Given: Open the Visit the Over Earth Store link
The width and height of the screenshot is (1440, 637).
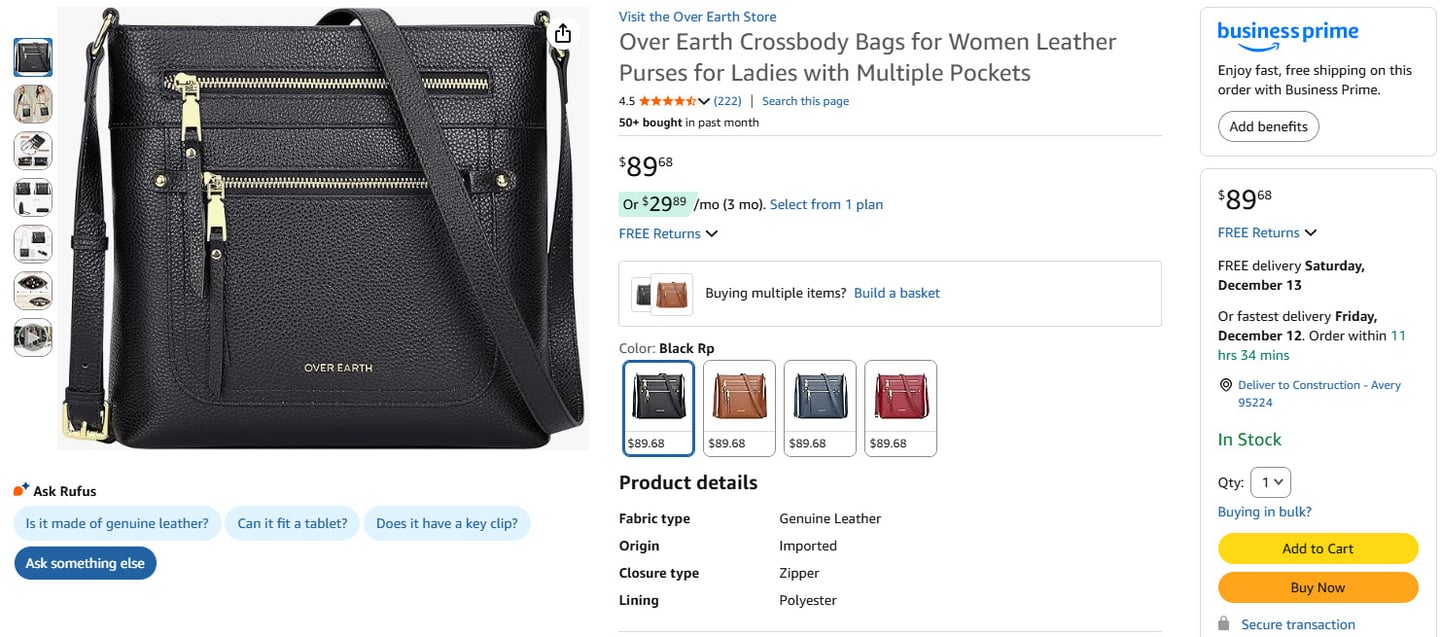Looking at the screenshot, I should pyautogui.click(x=697, y=17).
